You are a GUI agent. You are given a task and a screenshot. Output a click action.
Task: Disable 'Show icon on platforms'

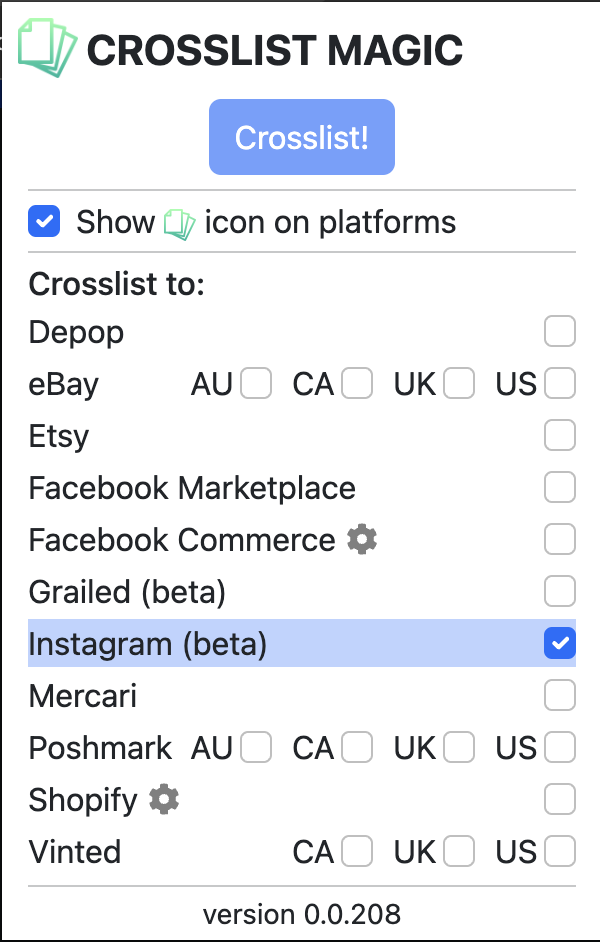[x=43, y=220]
